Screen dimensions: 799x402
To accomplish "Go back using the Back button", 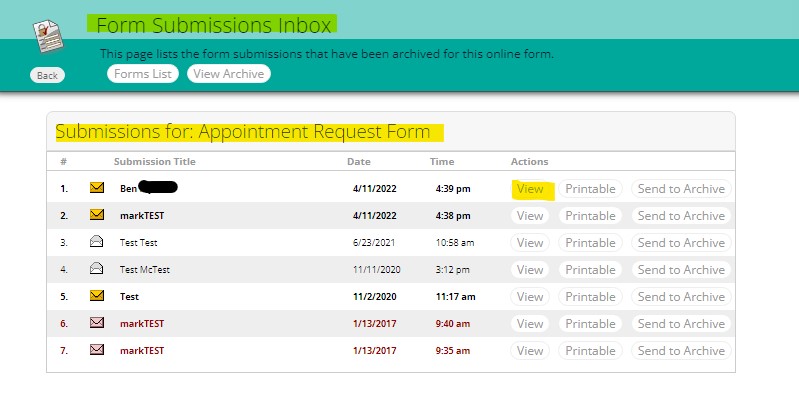I will click(47, 75).
